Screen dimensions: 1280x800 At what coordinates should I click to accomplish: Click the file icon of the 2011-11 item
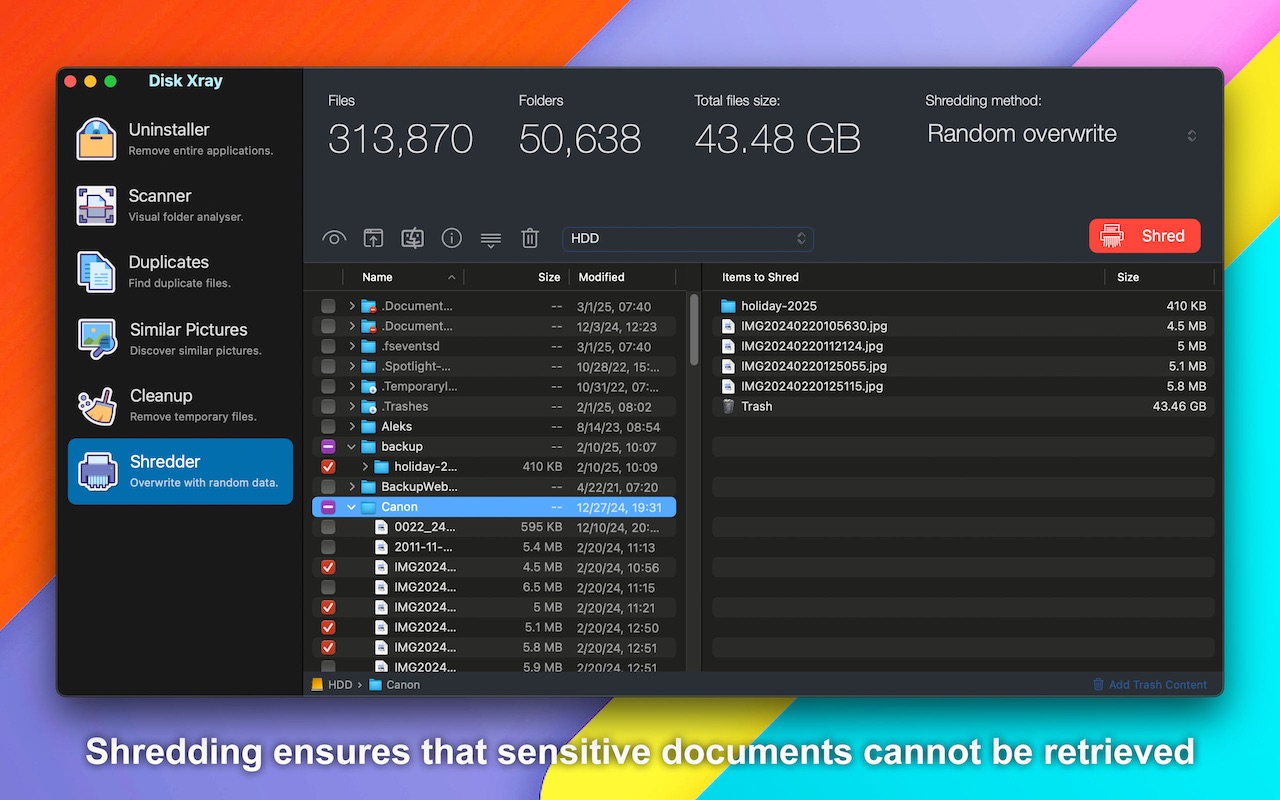(381, 547)
